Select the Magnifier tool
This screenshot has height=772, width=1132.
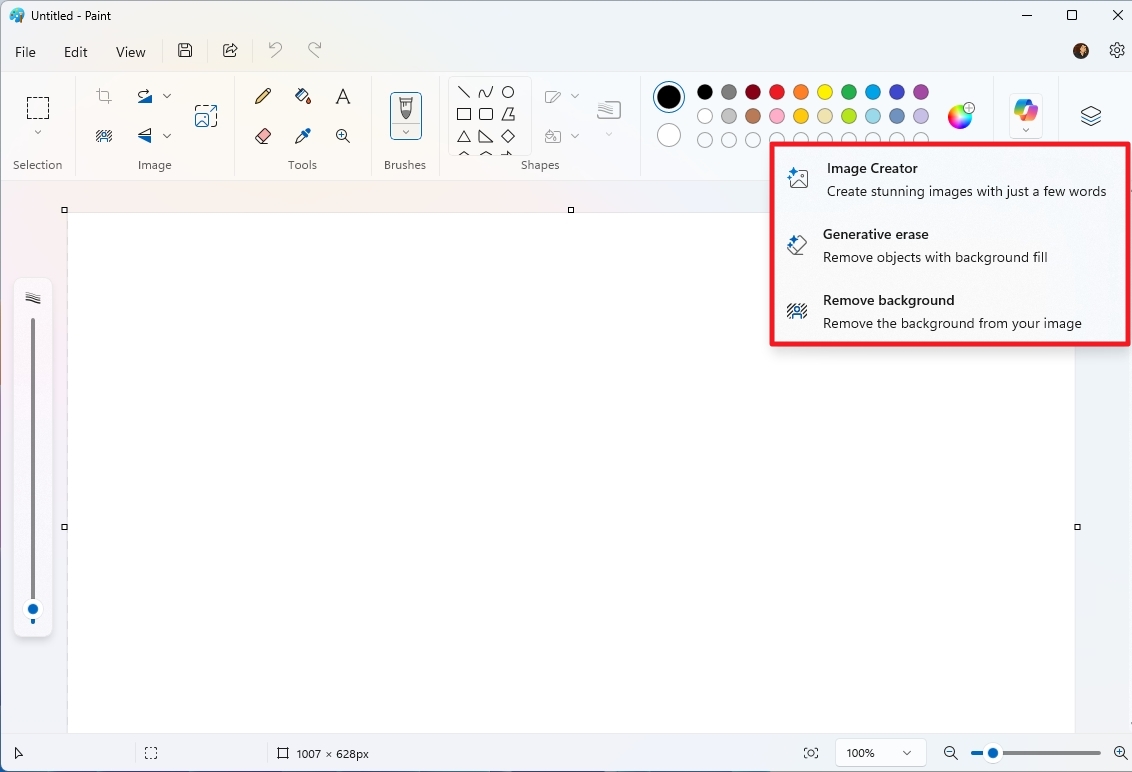click(x=342, y=135)
